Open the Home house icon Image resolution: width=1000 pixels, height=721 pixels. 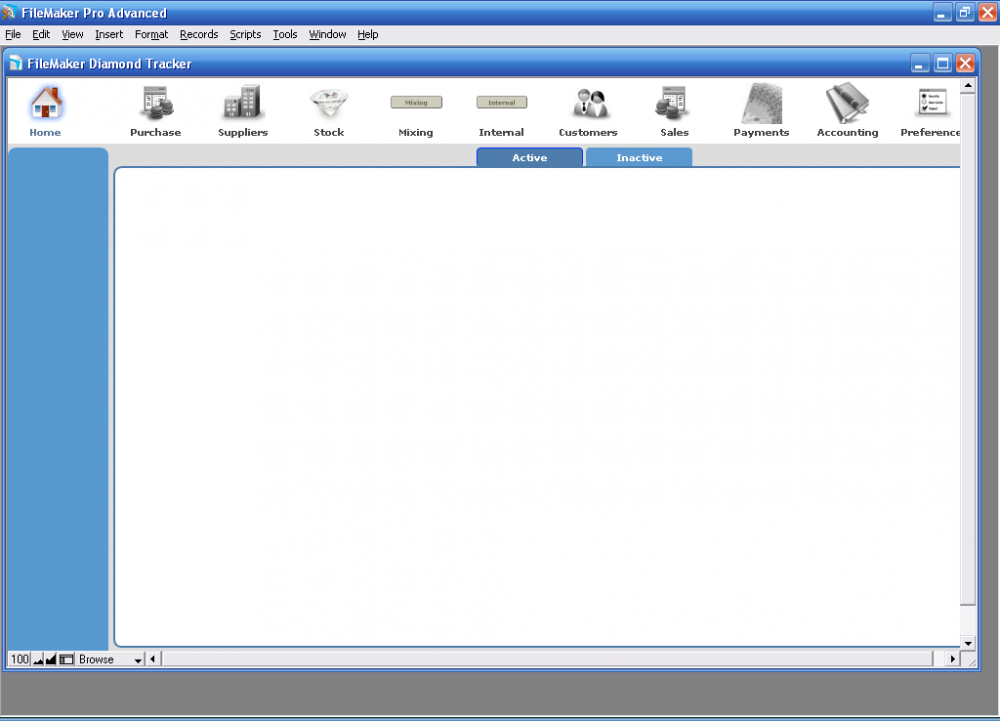[45, 103]
